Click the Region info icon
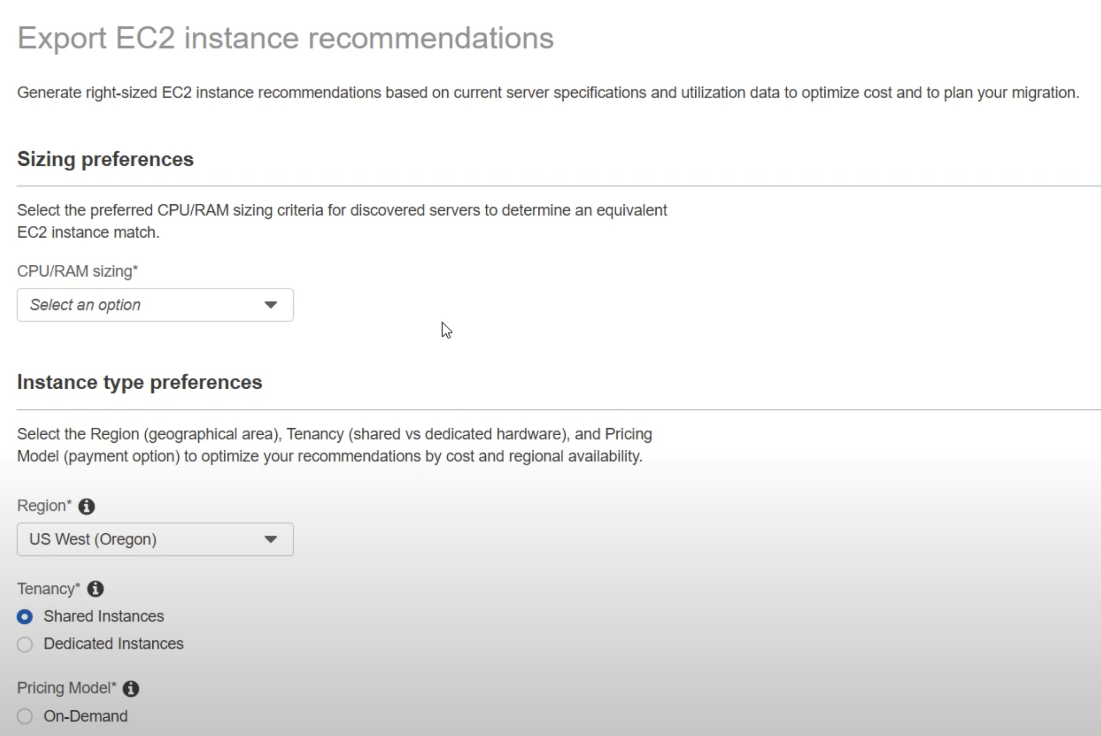1101x736 pixels. (x=86, y=507)
